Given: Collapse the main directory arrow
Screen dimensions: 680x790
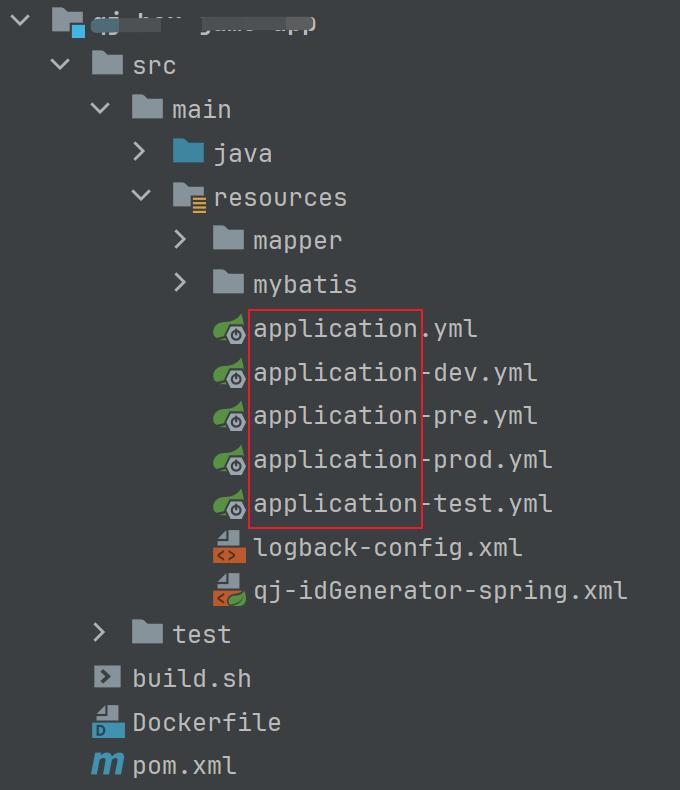Looking at the screenshot, I should tap(100, 109).
